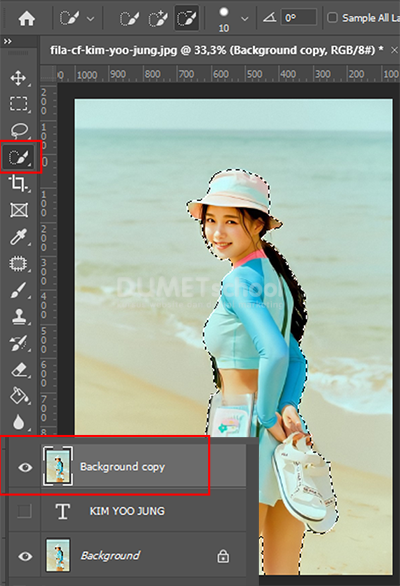Image resolution: width=400 pixels, height=586 pixels.
Task: Enable Sample All Layers checkbox
Action: click(x=332, y=18)
